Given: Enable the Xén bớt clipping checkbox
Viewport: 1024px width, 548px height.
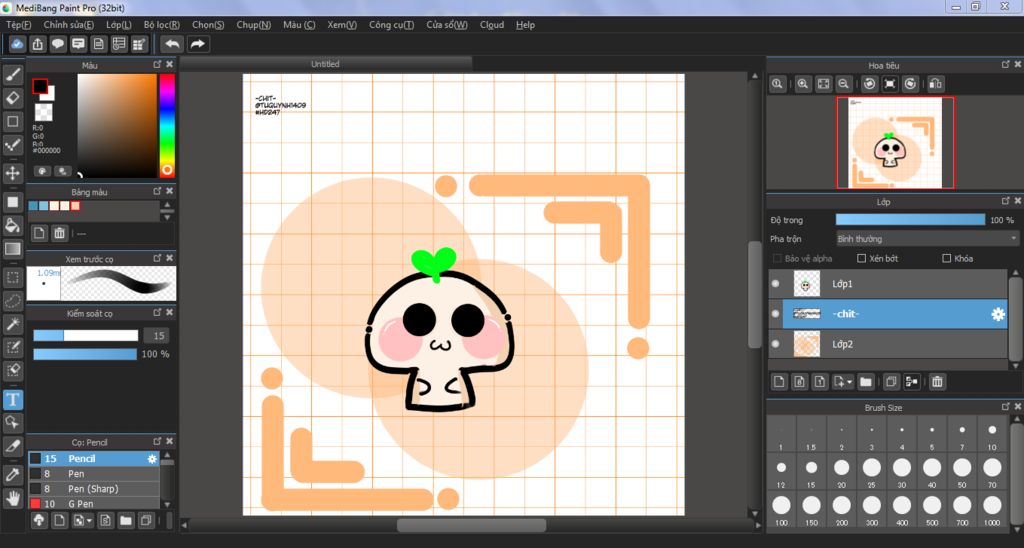Looking at the screenshot, I should click(861, 259).
